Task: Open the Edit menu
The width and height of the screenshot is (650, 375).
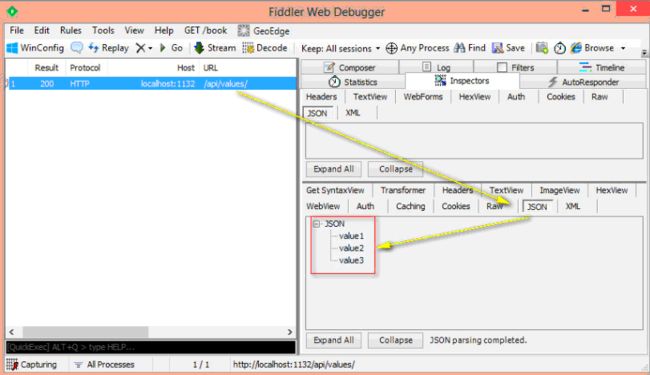Action: pyautogui.click(x=41, y=31)
